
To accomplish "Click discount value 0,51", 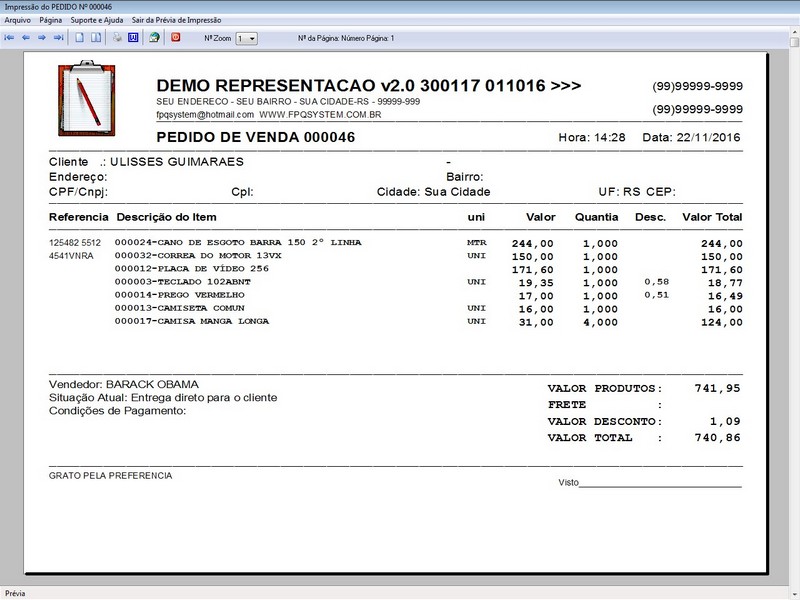I will (x=657, y=295).
